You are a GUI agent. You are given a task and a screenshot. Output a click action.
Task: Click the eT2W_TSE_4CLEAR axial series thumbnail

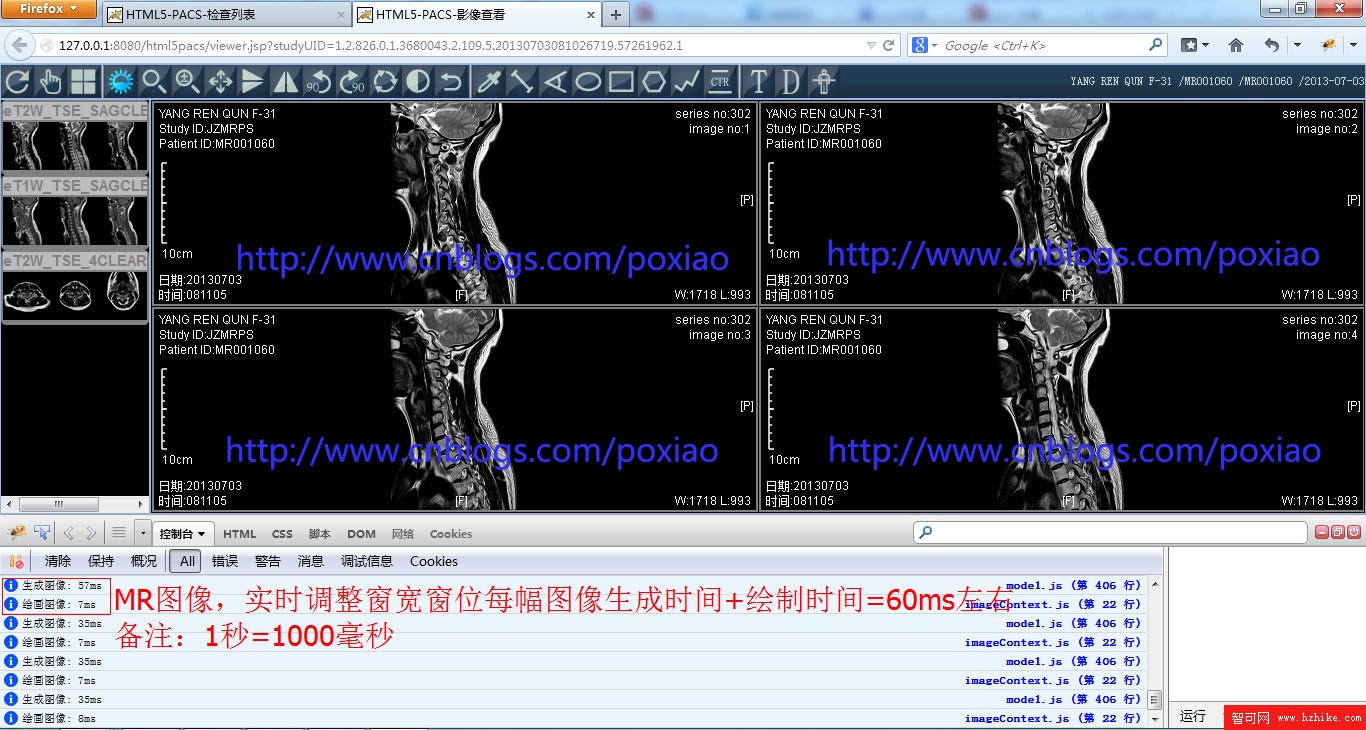(75, 295)
